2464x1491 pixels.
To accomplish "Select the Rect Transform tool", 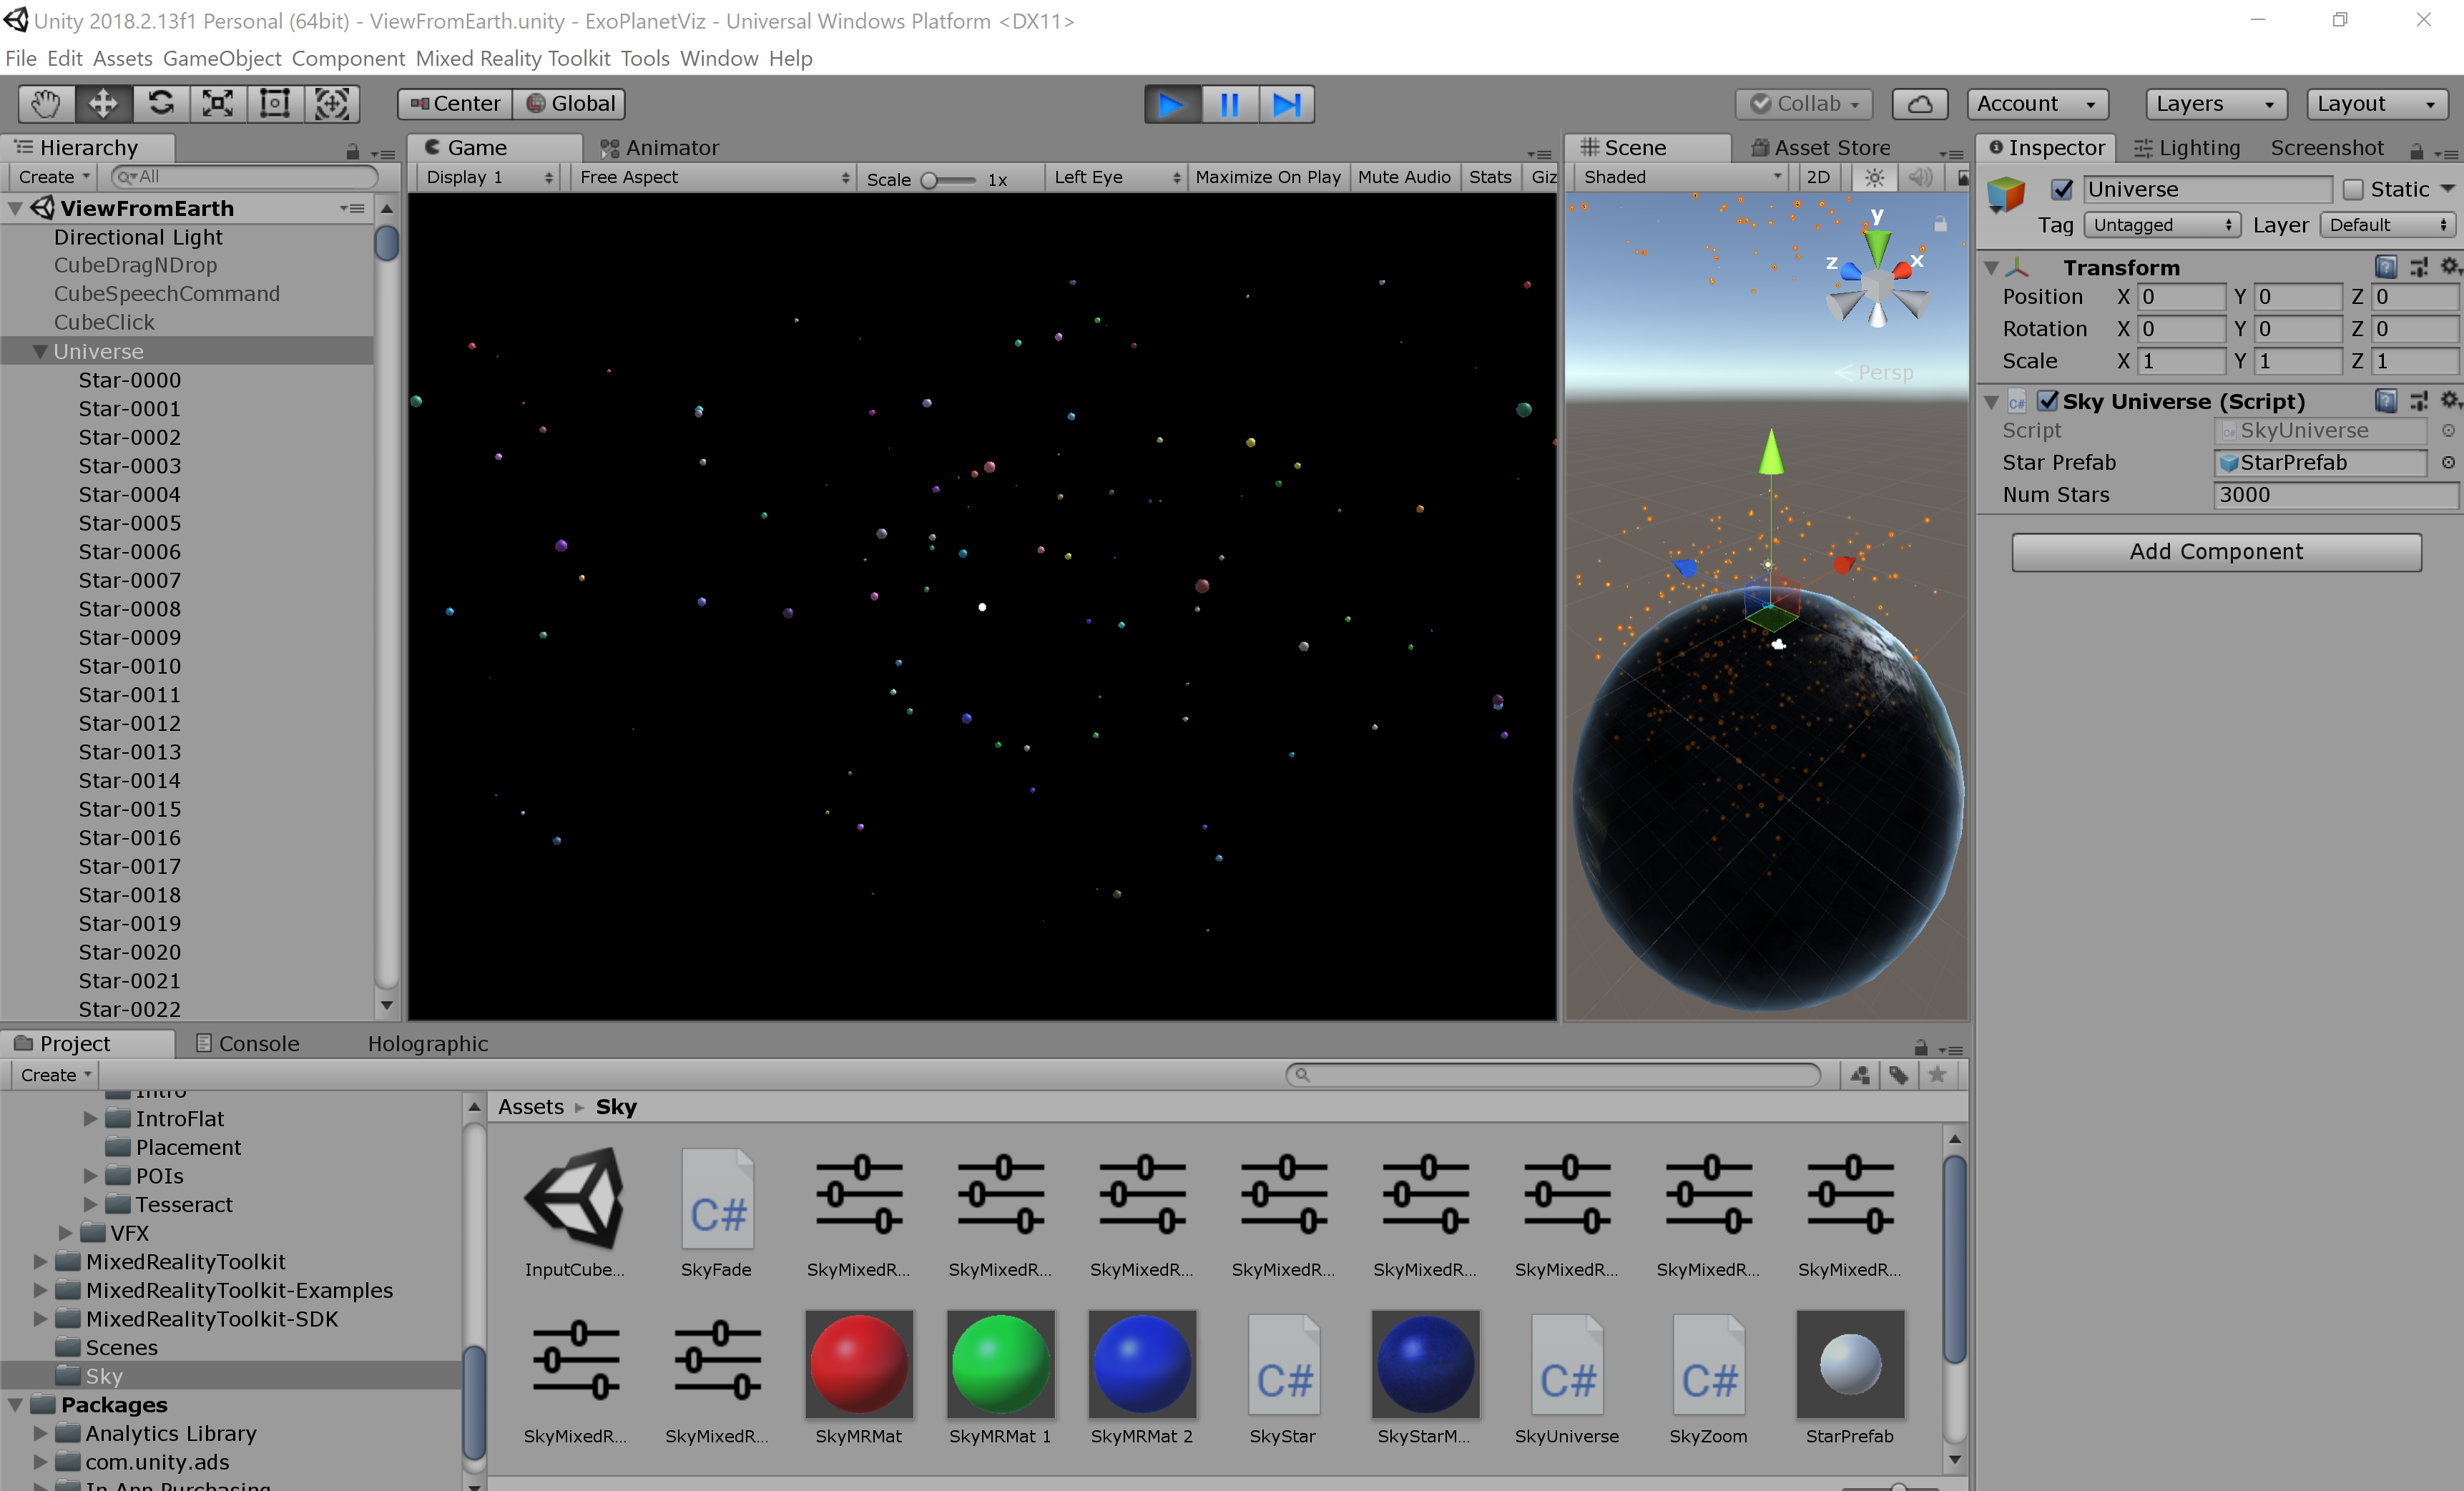I will click(x=275, y=104).
